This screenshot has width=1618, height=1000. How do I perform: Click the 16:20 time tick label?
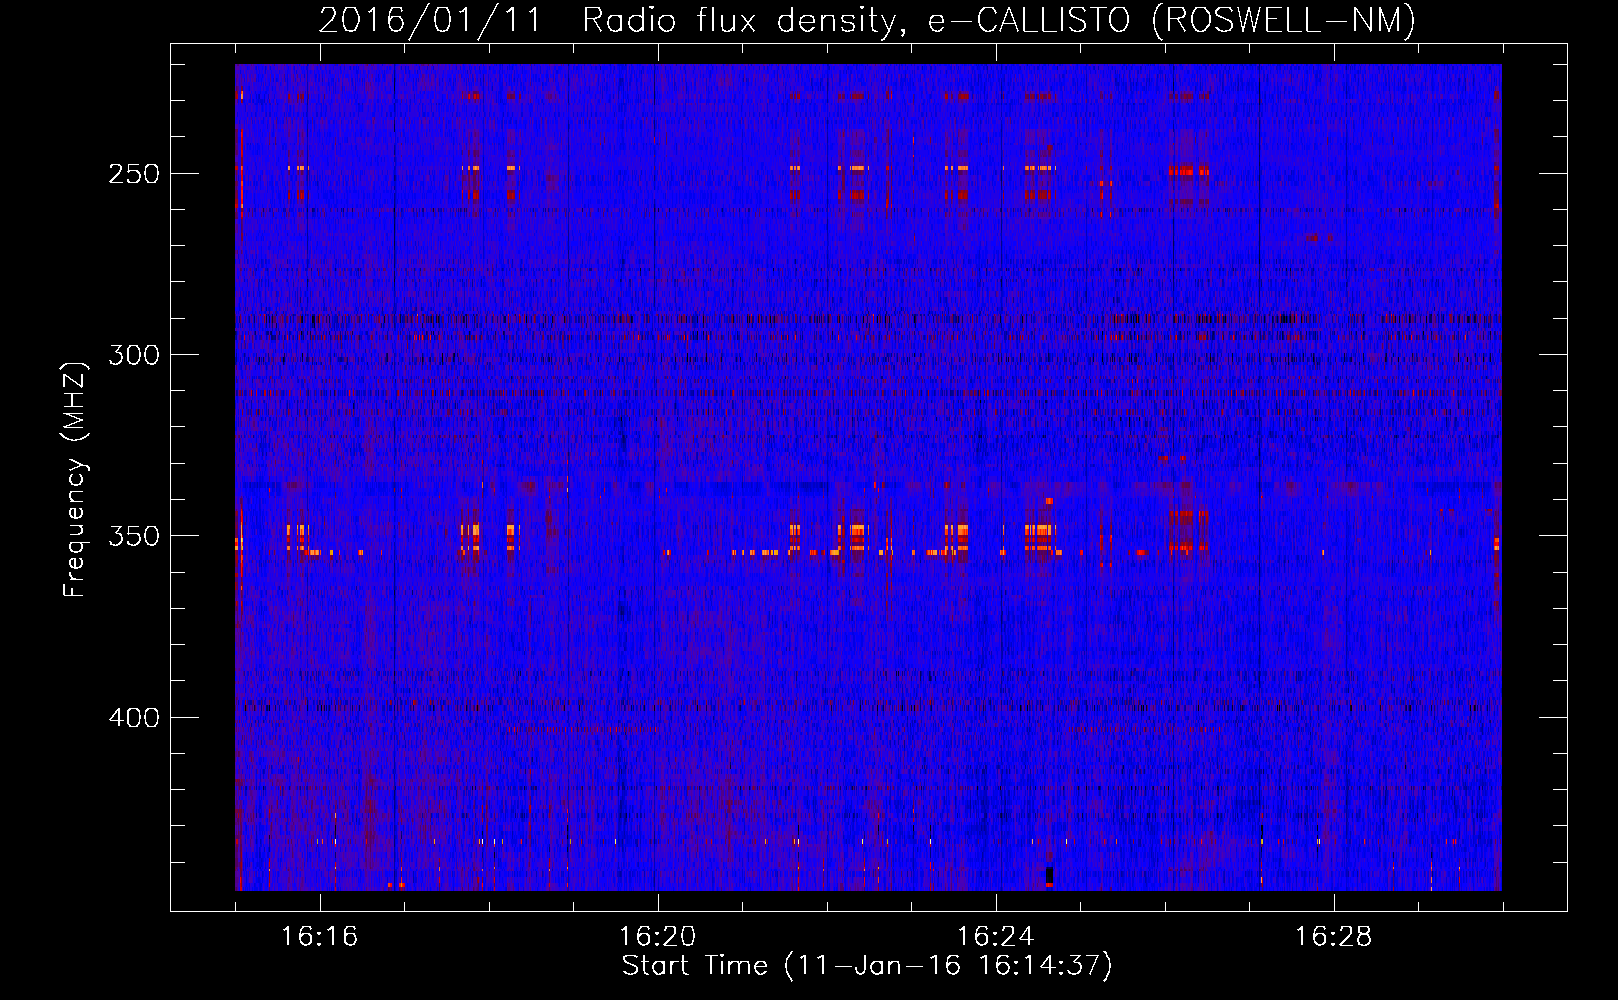[x=657, y=937]
